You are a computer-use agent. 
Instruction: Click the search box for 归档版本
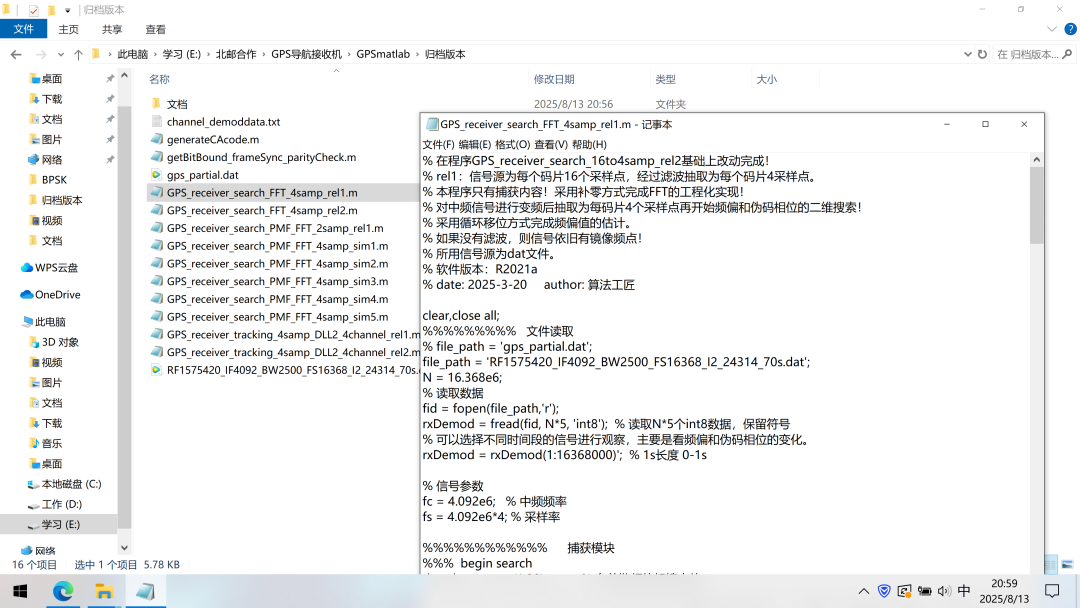(x=1030, y=54)
